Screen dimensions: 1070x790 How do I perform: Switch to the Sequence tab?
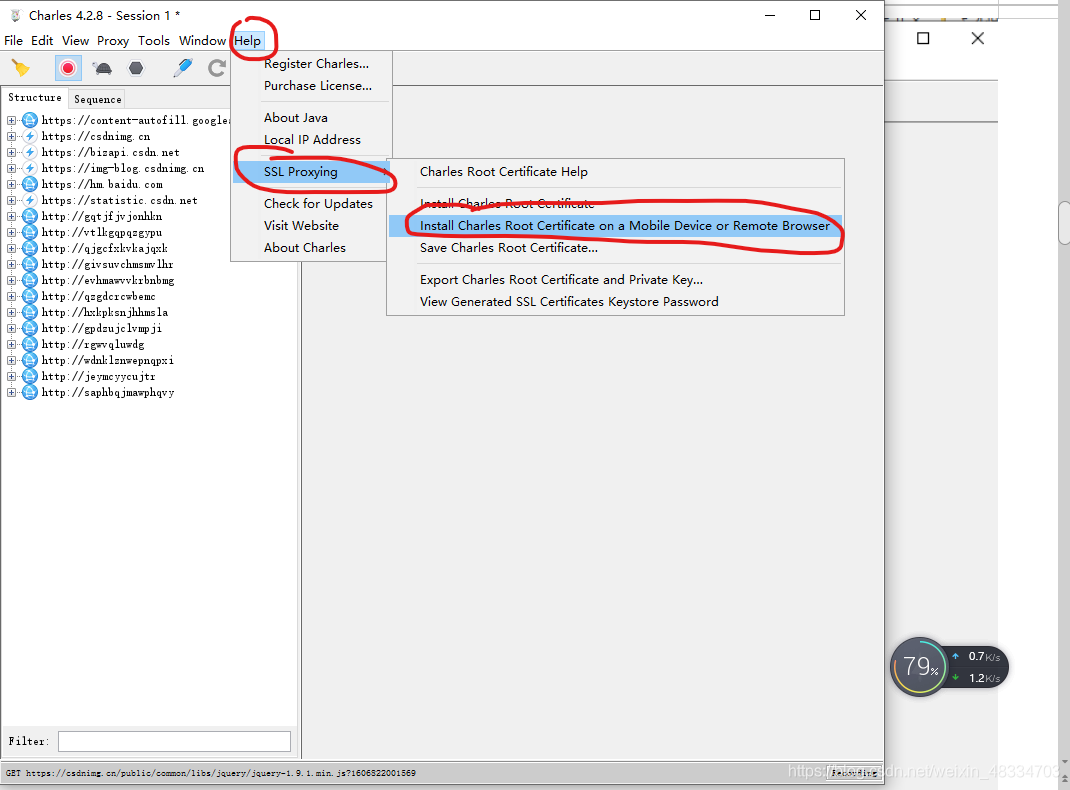pyautogui.click(x=98, y=99)
